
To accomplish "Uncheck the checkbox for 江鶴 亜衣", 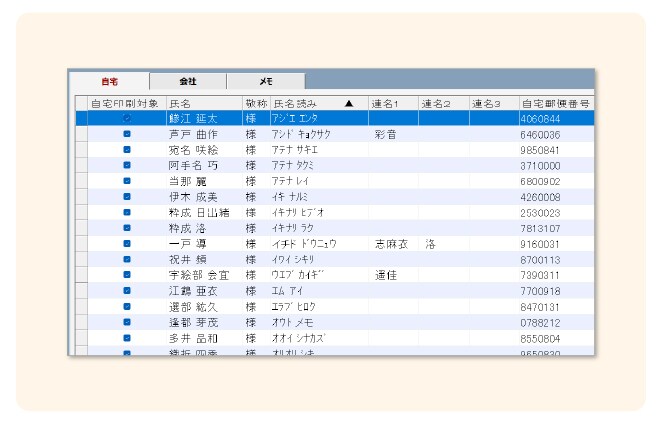I will point(127,290).
